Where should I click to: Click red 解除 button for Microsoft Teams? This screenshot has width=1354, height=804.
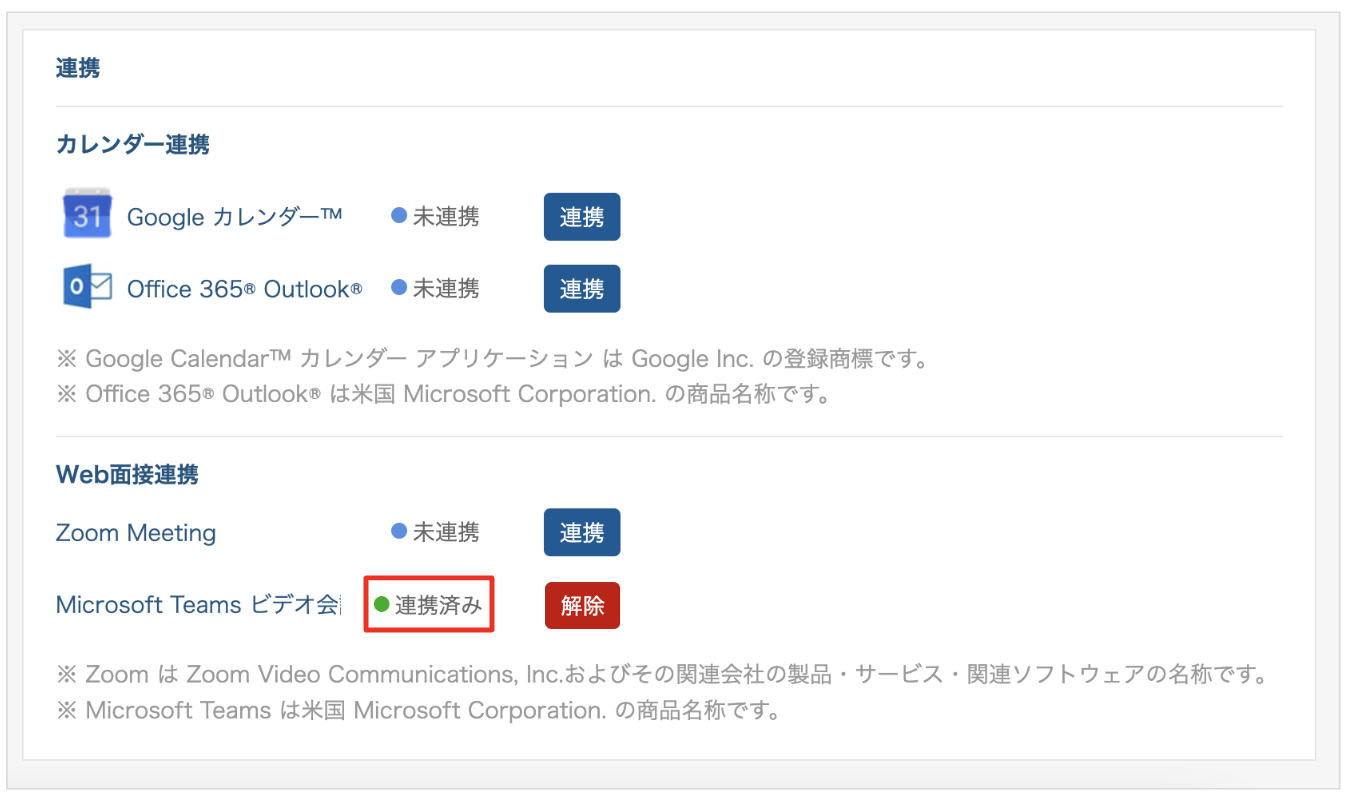(x=582, y=605)
